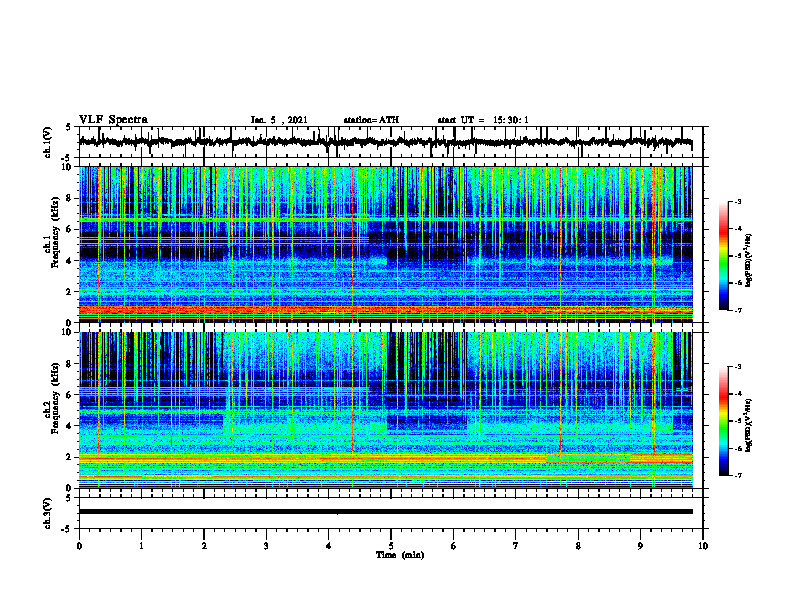Click the time axis tick label "1"

(x=141, y=546)
